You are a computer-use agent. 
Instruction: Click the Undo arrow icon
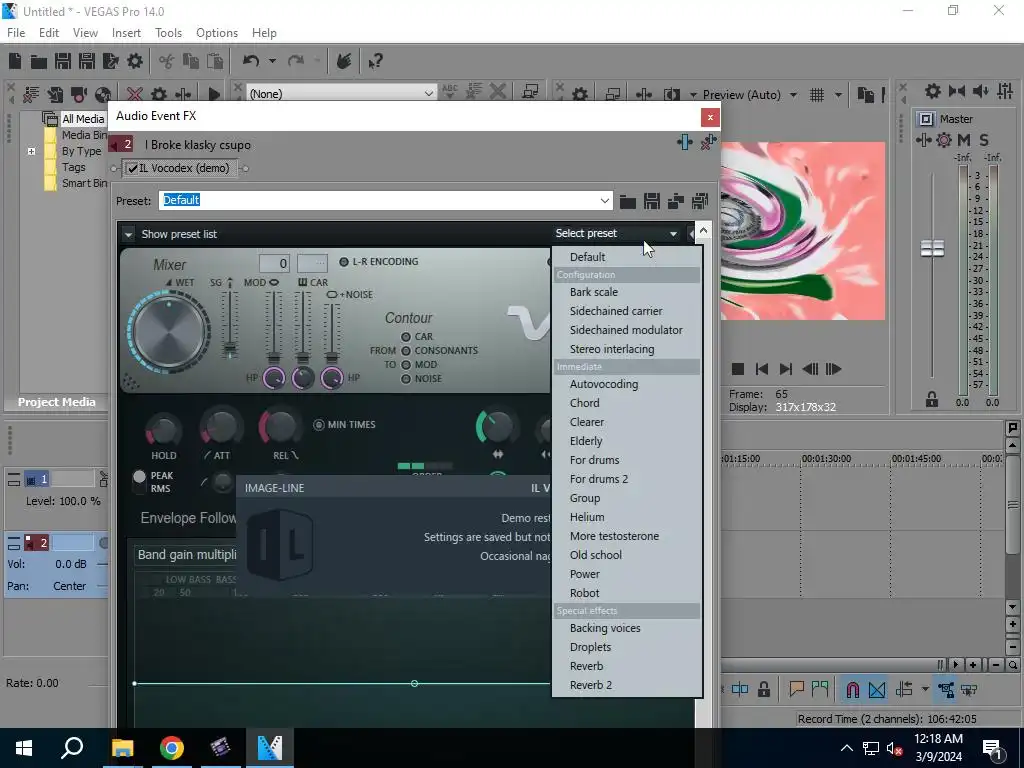[251, 61]
